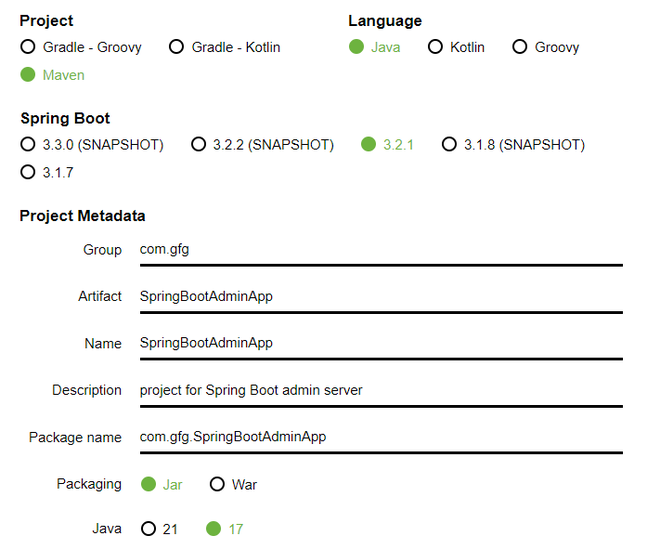
Task: Select Spring Boot version 3.1.7
Action: click(x=28, y=172)
